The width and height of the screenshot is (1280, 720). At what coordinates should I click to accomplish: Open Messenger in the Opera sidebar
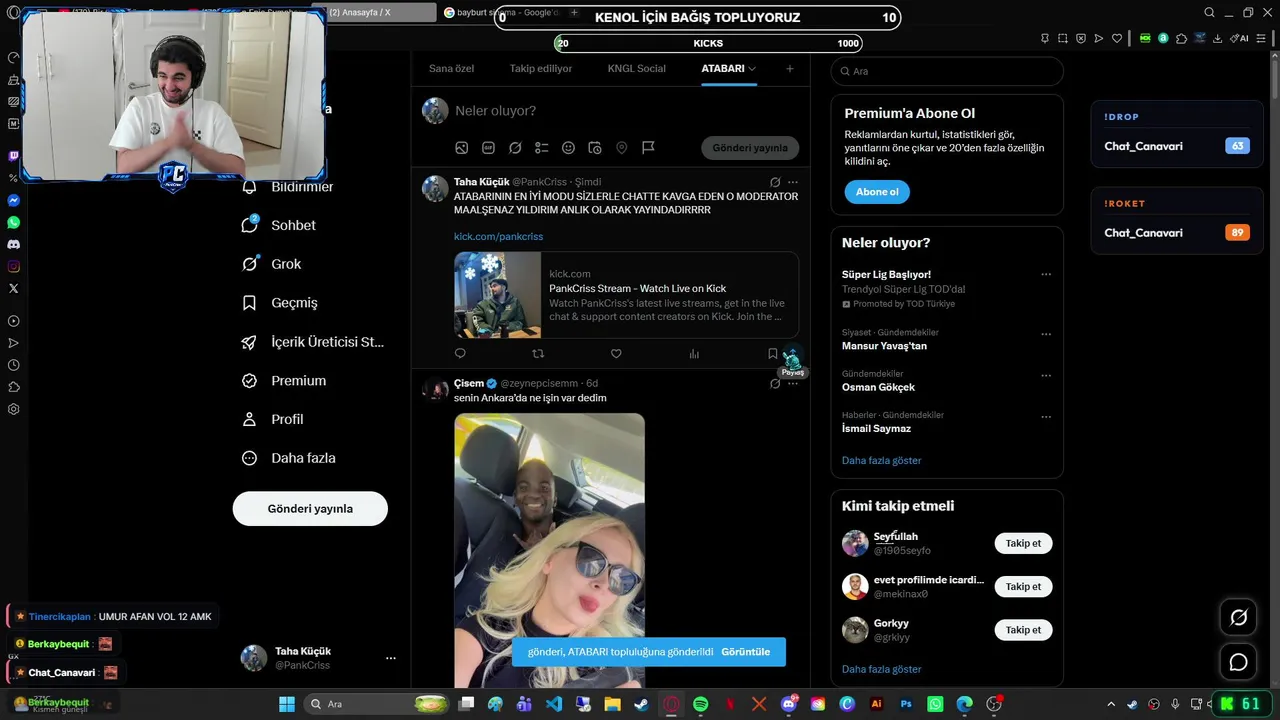pyautogui.click(x=13, y=200)
